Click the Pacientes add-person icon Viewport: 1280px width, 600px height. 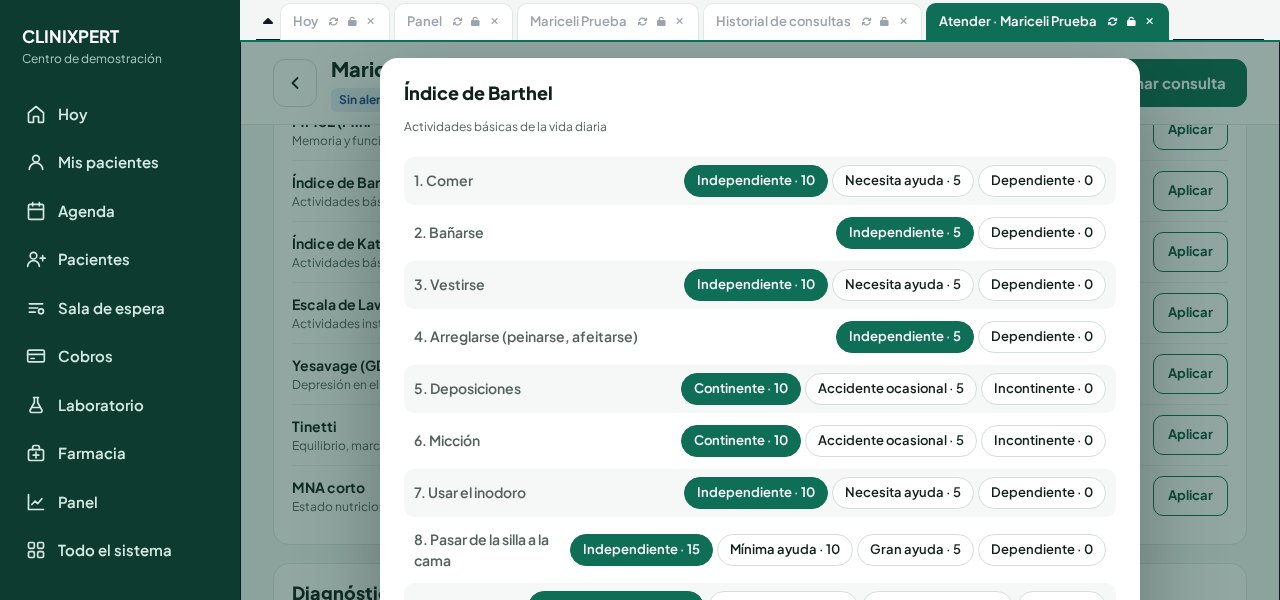(36, 259)
